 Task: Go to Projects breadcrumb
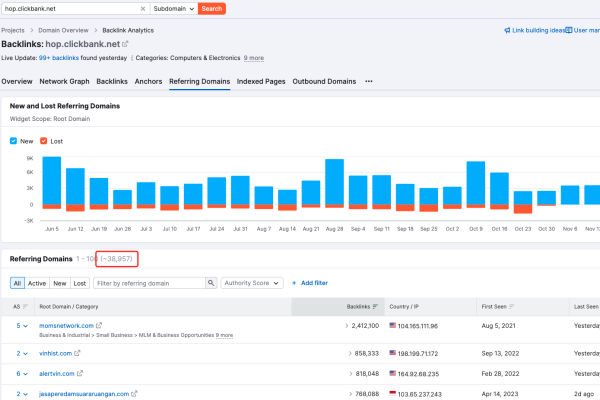13,30
